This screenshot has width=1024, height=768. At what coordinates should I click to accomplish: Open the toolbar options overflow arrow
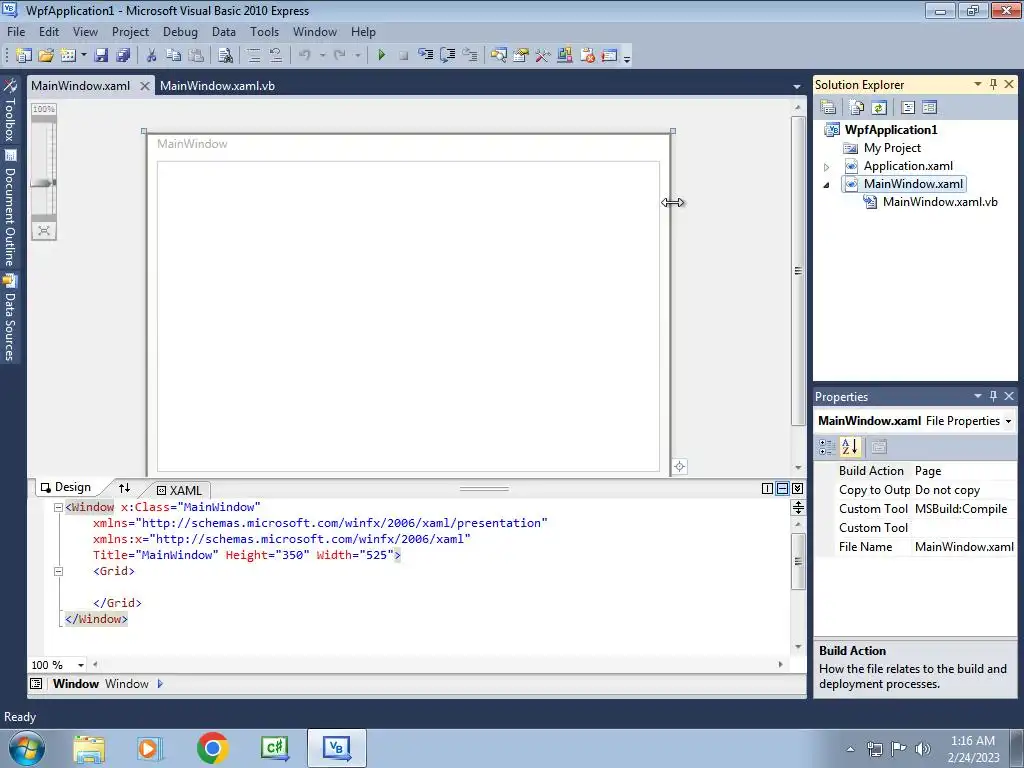point(627,57)
